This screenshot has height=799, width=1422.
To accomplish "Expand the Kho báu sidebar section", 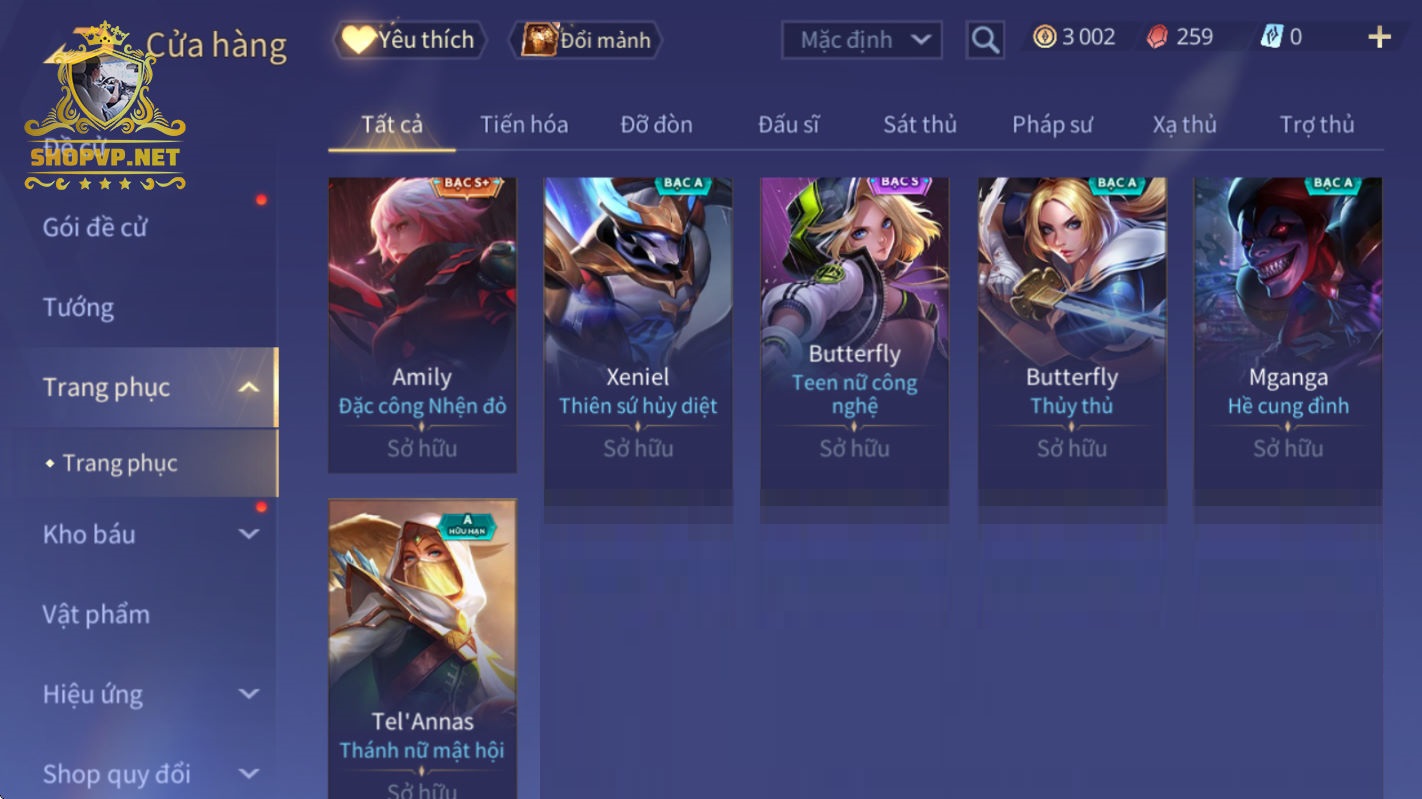I will 249,534.
